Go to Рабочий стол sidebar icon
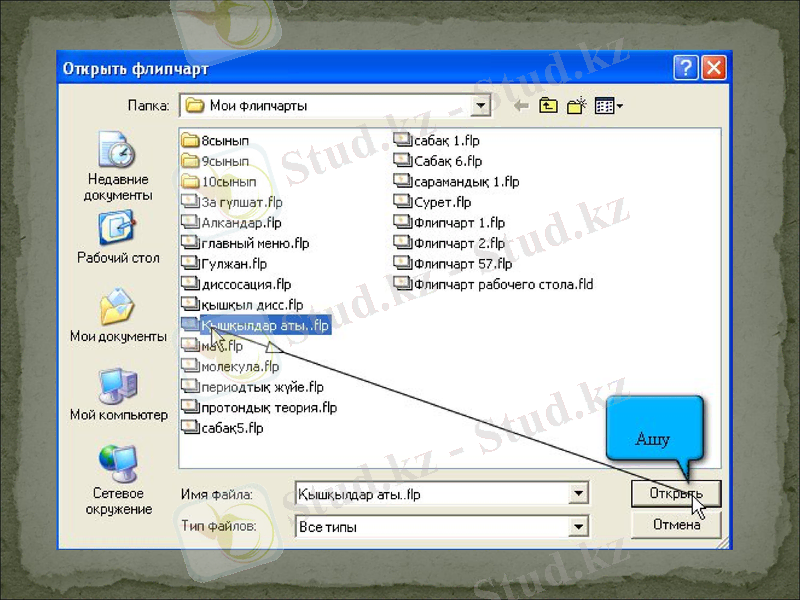Image resolution: width=800 pixels, height=600 pixels. [x=118, y=237]
